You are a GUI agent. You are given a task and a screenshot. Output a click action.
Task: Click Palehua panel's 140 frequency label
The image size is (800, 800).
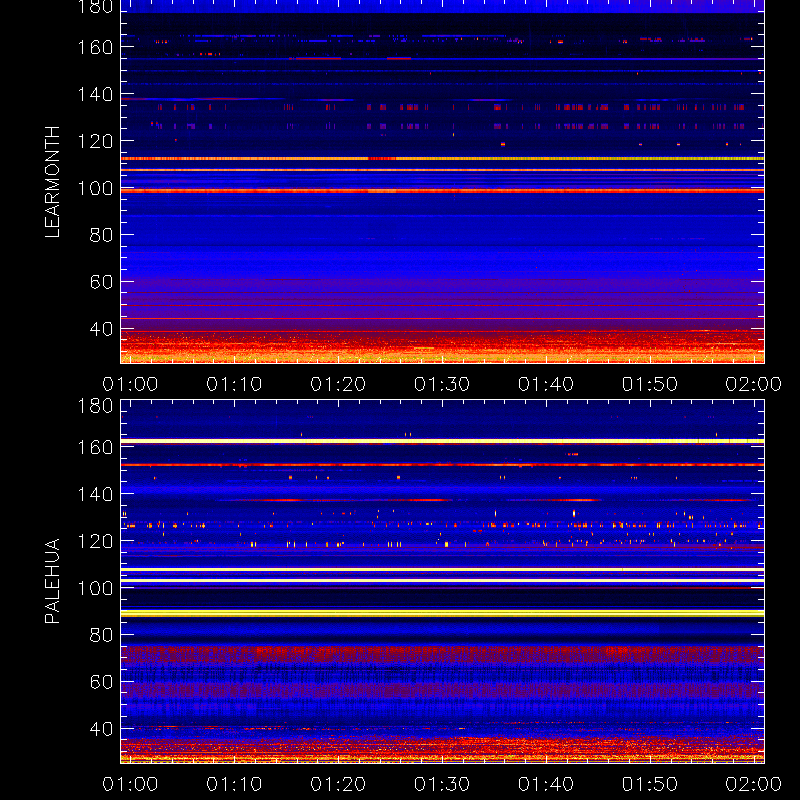pyautogui.click(x=95, y=494)
